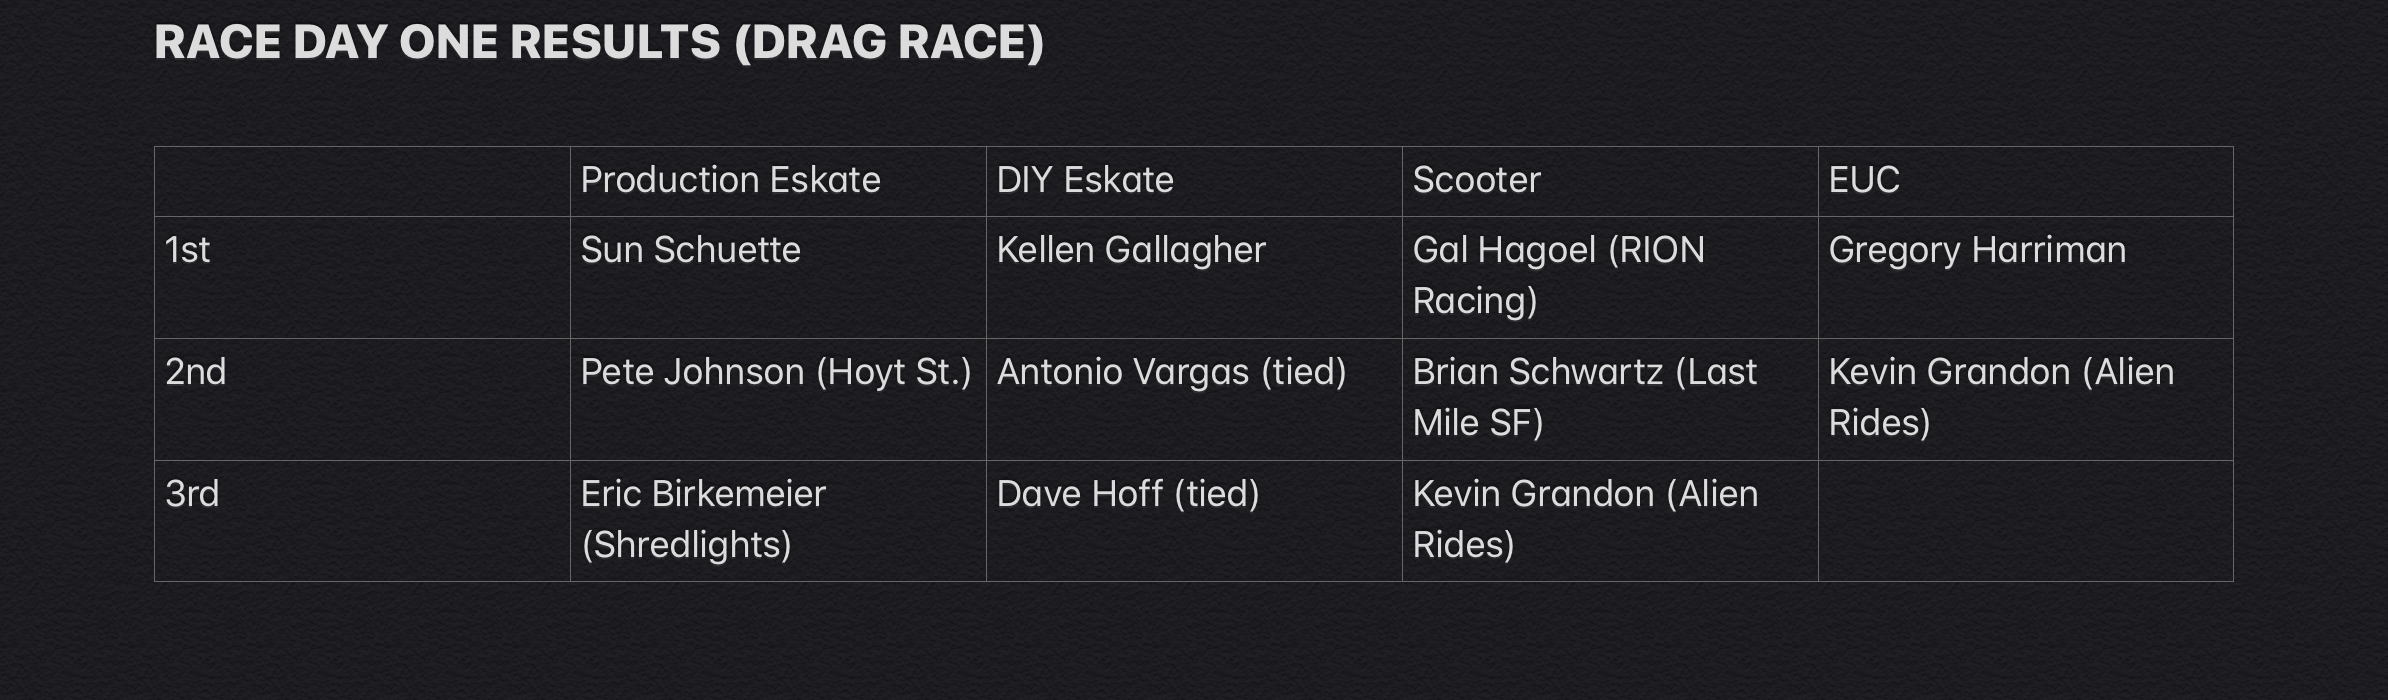Click the Gregory Harriman cell
2388x700 pixels.
2026,277
